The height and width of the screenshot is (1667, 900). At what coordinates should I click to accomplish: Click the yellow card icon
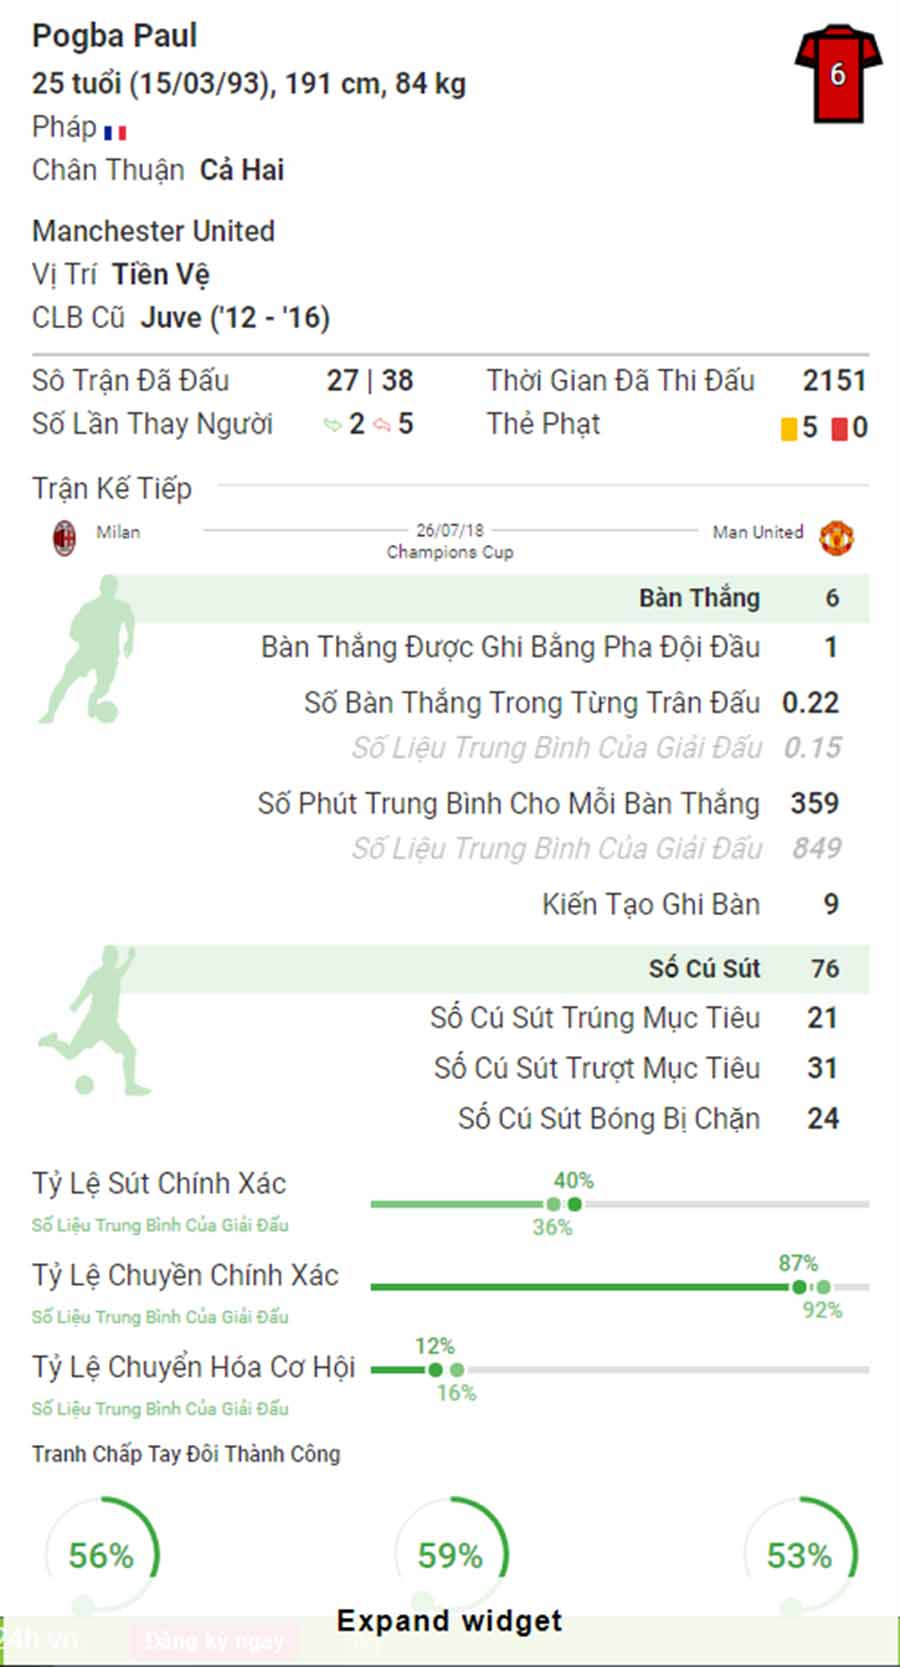[x=789, y=429]
